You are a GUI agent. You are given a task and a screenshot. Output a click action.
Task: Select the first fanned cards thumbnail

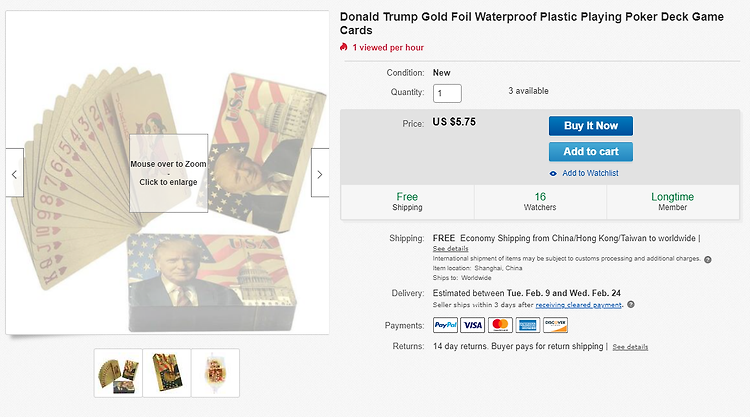pyautogui.click(x=118, y=373)
